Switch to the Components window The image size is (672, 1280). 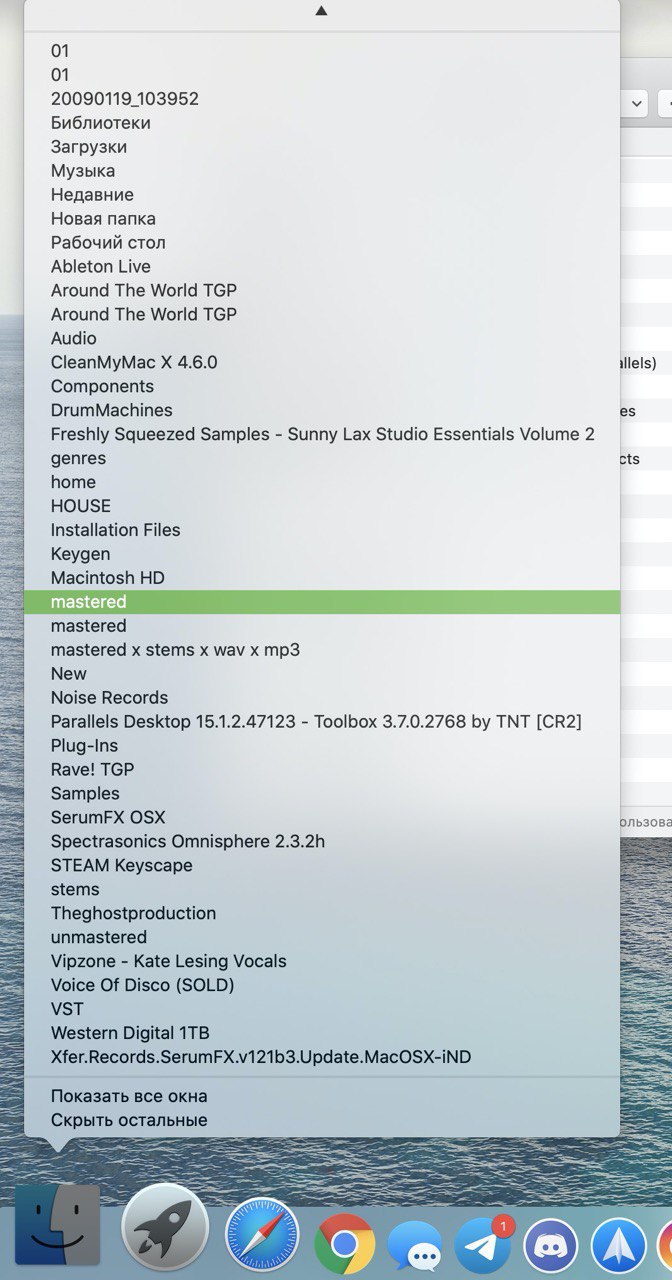(x=322, y=386)
